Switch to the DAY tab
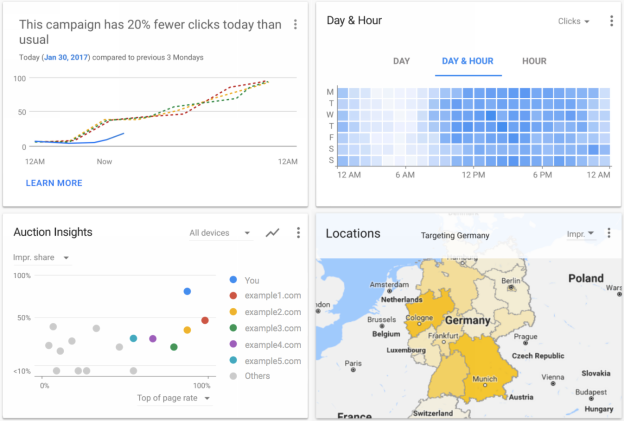This screenshot has width=624, height=422. point(401,61)
